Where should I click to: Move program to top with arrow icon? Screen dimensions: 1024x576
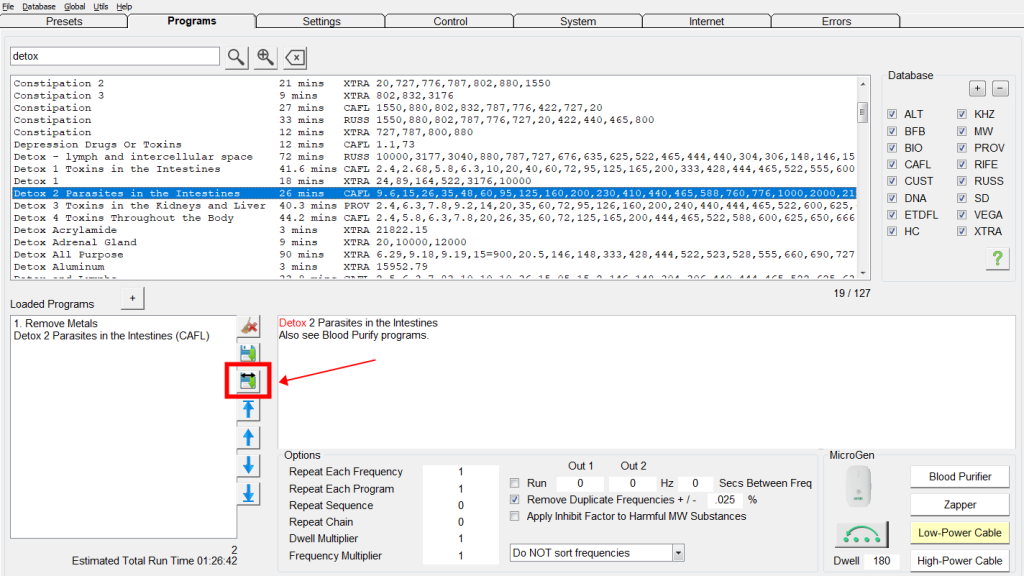point(249,409)
